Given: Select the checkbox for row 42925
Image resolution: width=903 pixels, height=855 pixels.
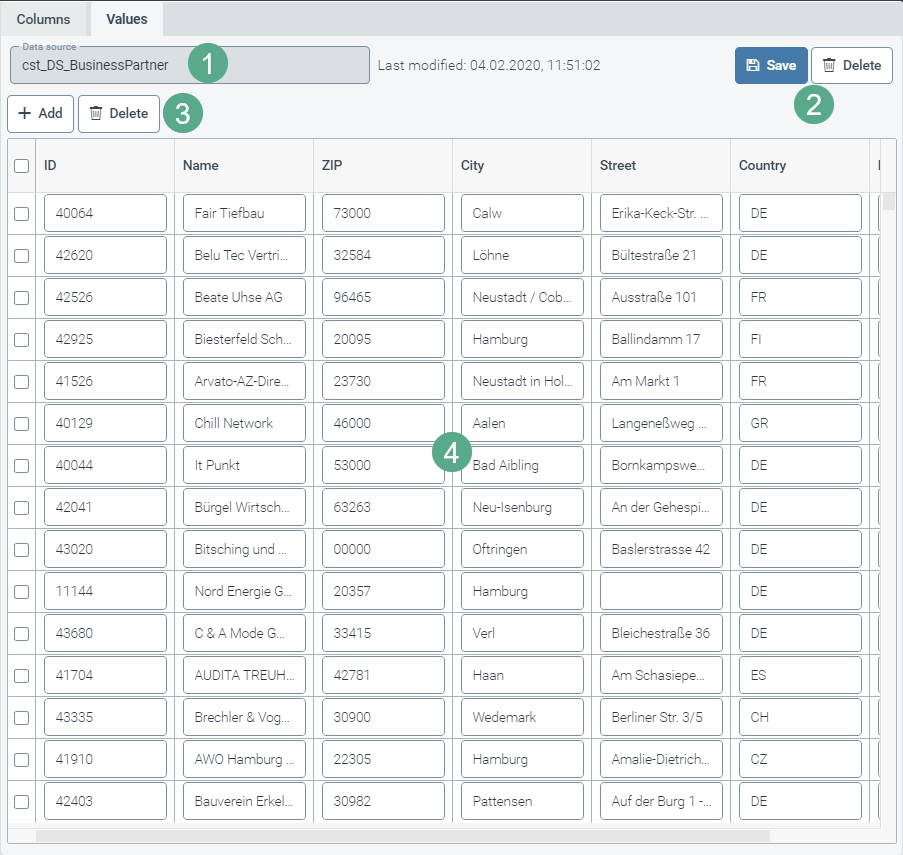Looking at the screenshot, I should pyautogui.click(x=21, y=339).
